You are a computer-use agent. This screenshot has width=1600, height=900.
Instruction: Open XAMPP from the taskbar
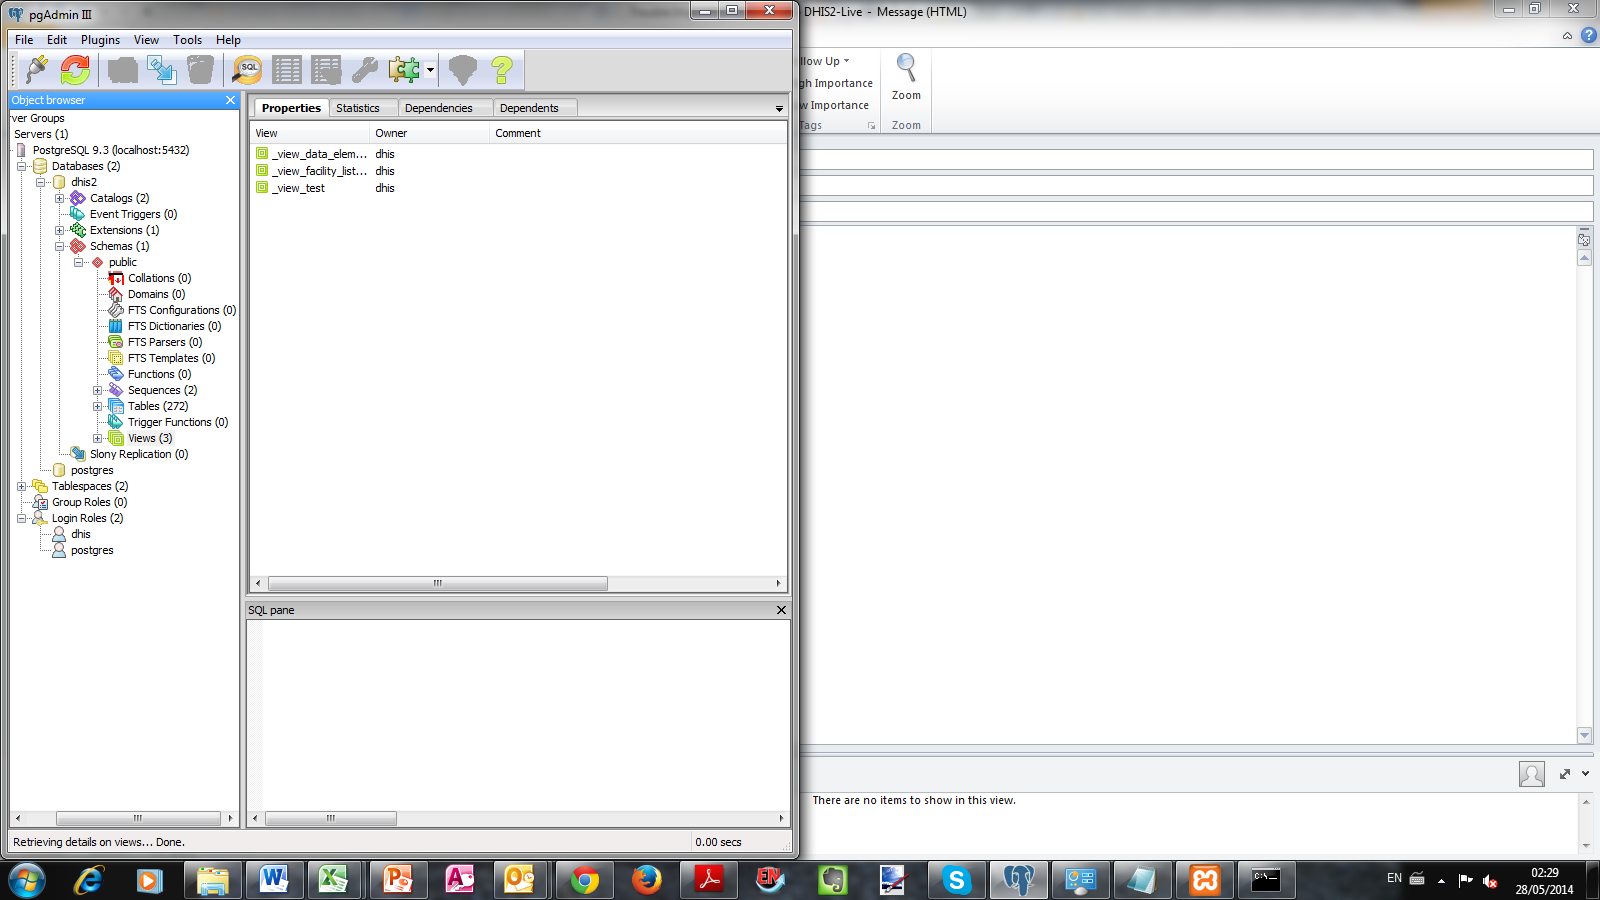tap(1205, 880)
